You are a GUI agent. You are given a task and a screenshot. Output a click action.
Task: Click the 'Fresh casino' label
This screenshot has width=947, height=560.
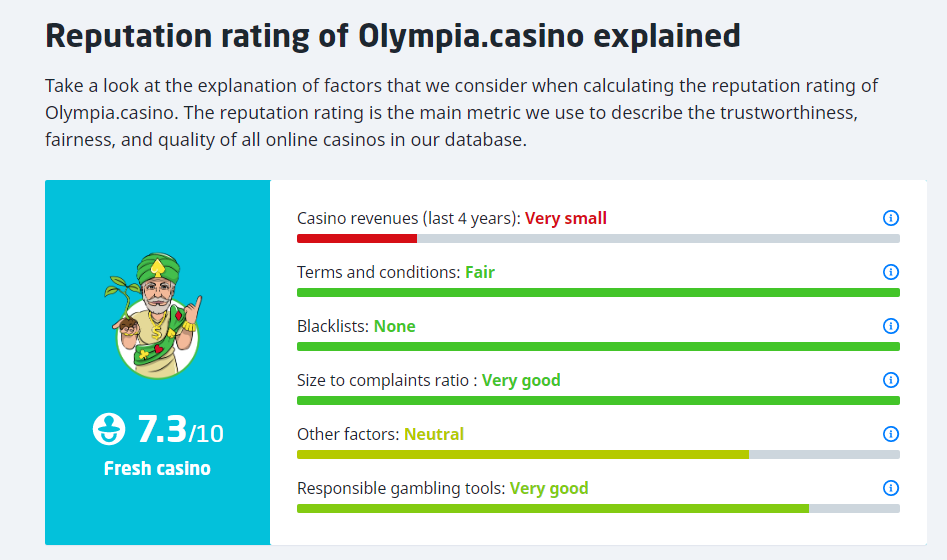tap(157, 468)
